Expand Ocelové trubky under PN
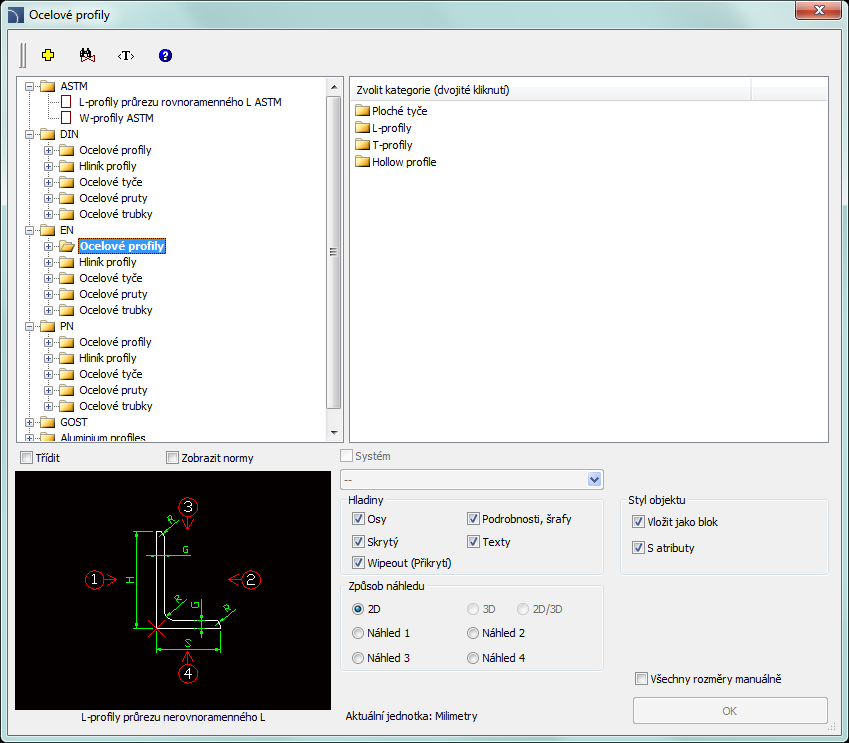 (x=48, y=406)
